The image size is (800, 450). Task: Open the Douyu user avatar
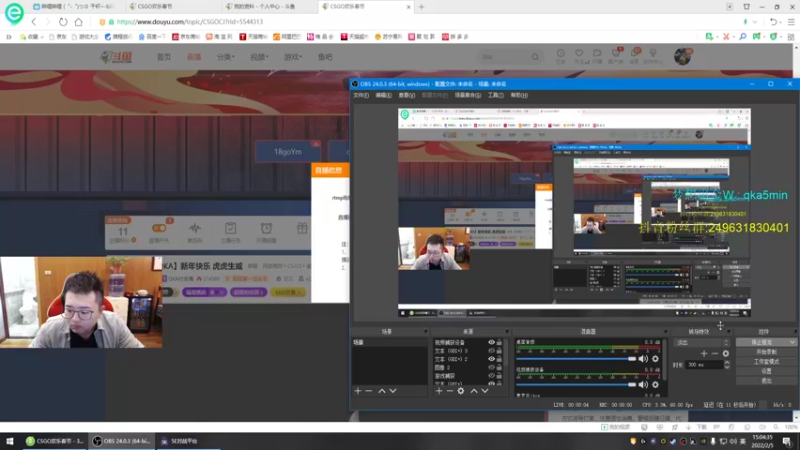coord(682,56)
